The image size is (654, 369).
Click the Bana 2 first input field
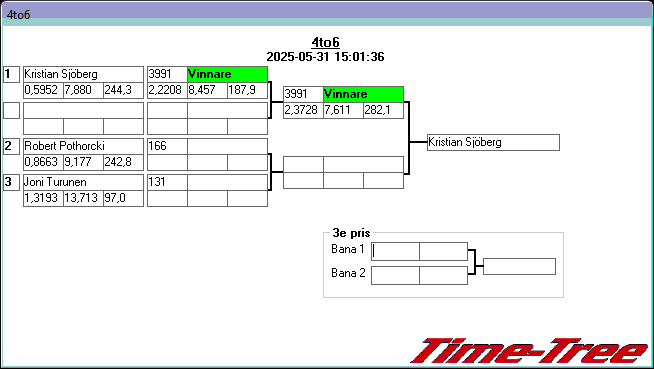[x=395, y=276]
